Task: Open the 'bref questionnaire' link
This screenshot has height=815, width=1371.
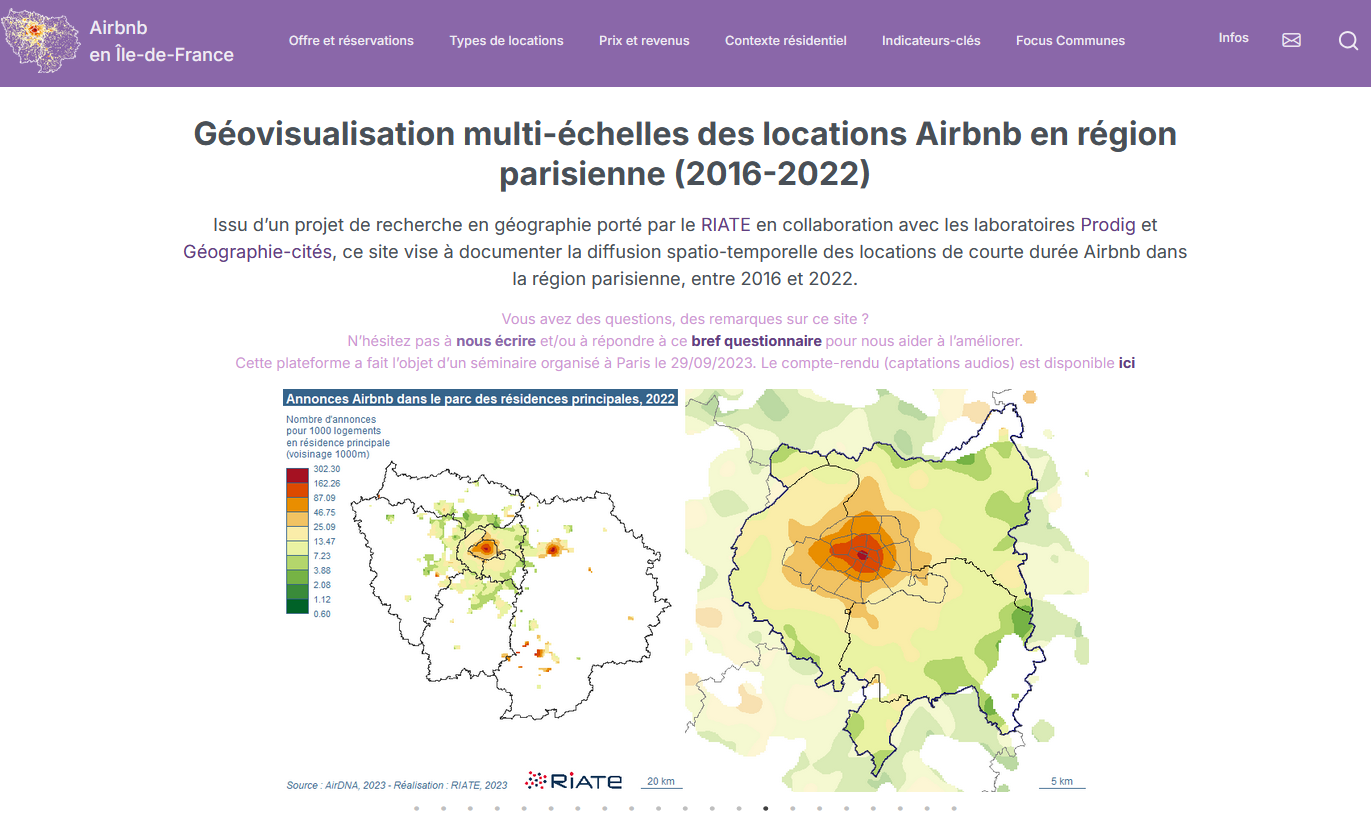Action: [x=756, y=341]
